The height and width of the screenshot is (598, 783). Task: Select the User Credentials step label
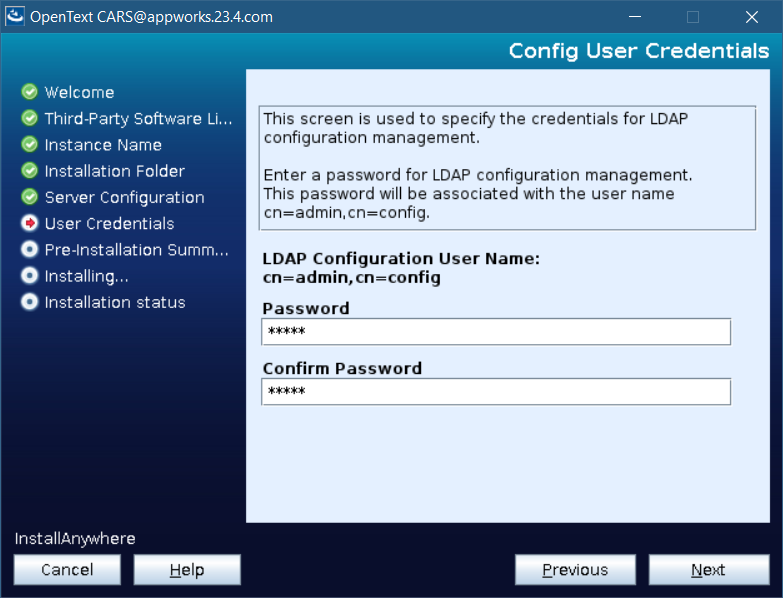(x=109, y=224)
